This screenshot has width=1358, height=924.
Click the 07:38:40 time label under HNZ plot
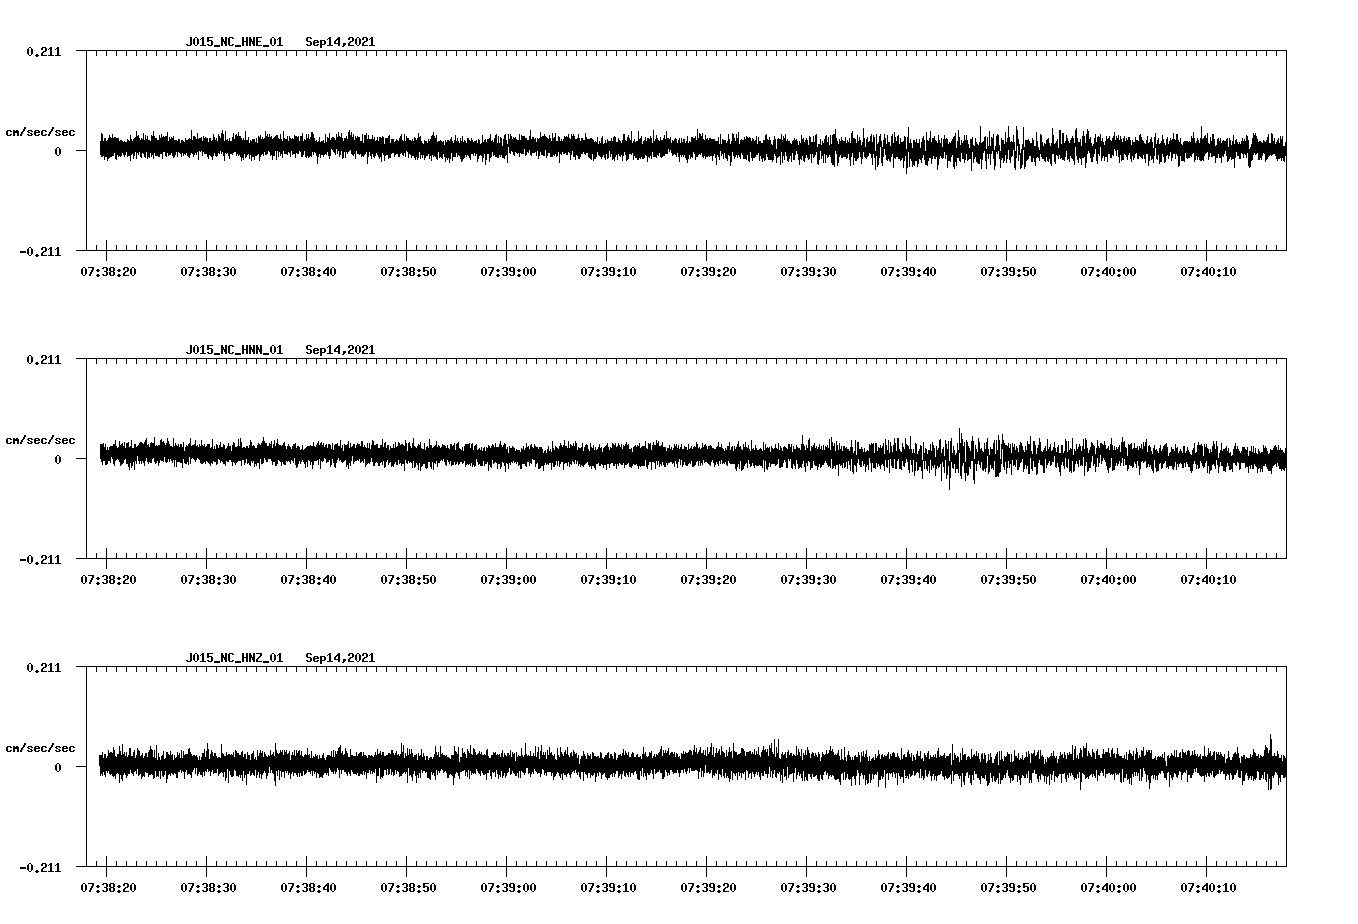point(308,888)
